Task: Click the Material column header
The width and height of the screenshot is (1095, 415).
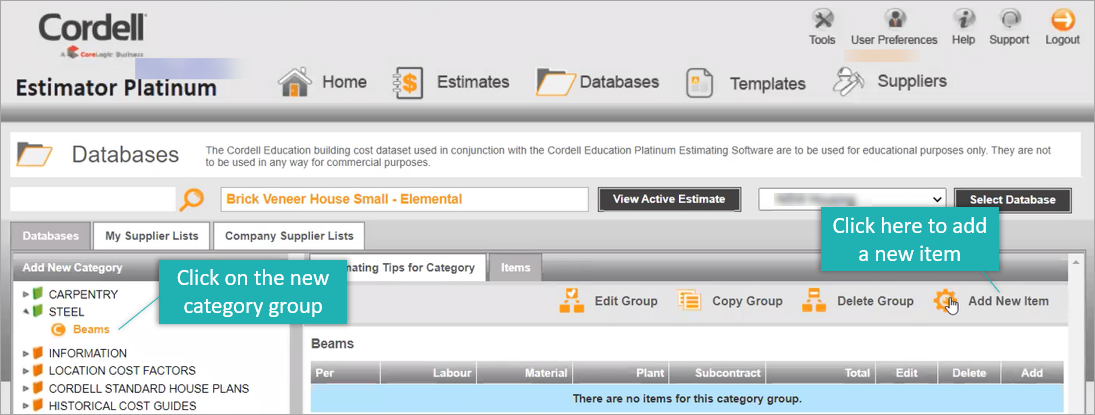Action: click(x=522, y=373)
